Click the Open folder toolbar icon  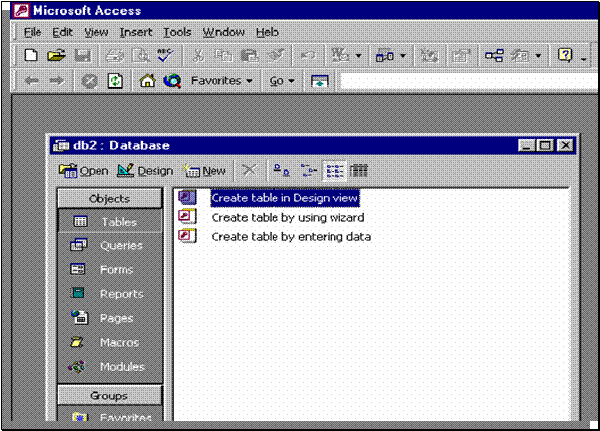pyautogui.click(x=55, y=56)
